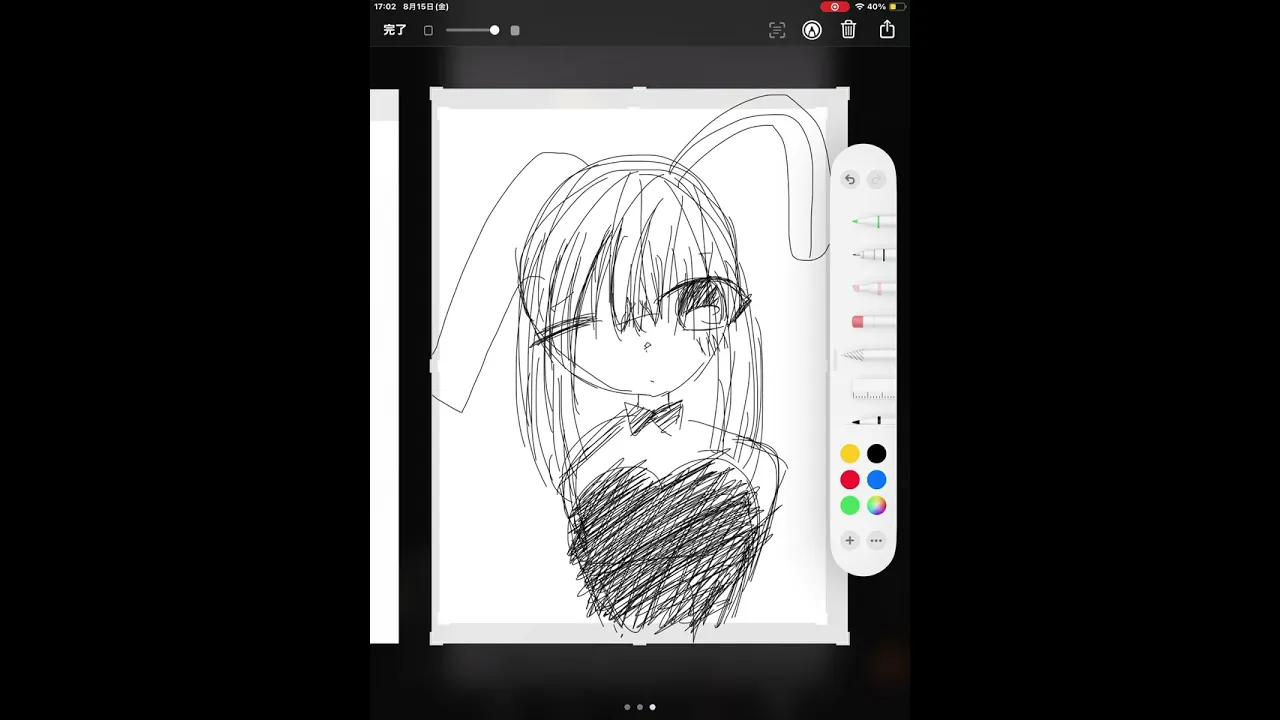Tap the top-left crop corner handle

(x=436, y=94)
